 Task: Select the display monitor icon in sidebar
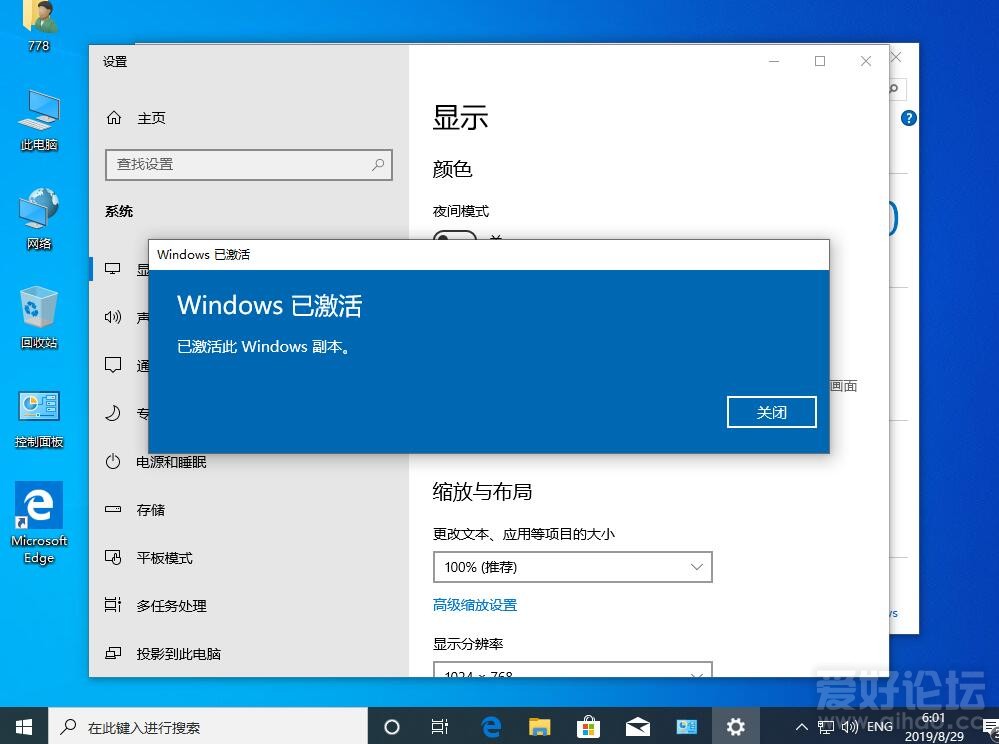tap(113, 269)
